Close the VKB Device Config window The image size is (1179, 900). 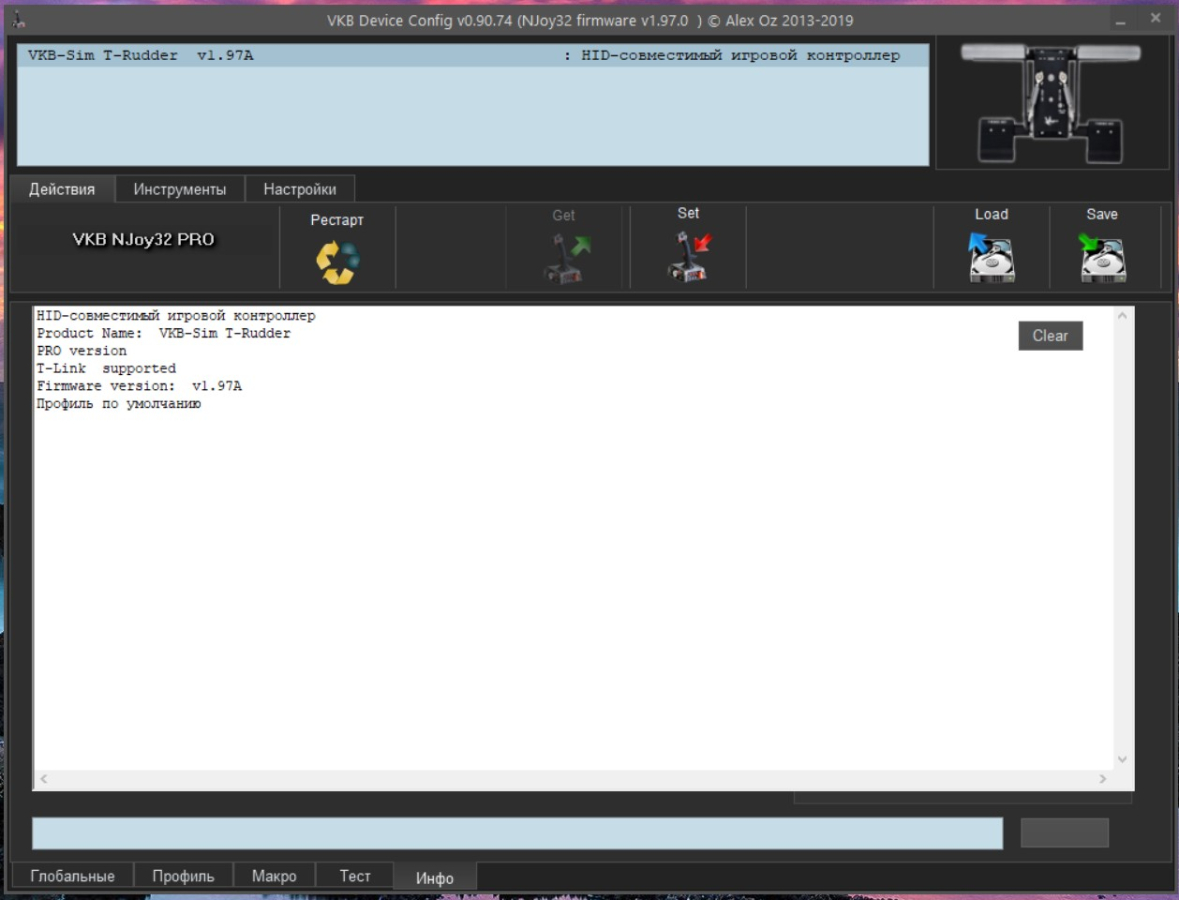pyautogui.click(x=1155, y=19)
